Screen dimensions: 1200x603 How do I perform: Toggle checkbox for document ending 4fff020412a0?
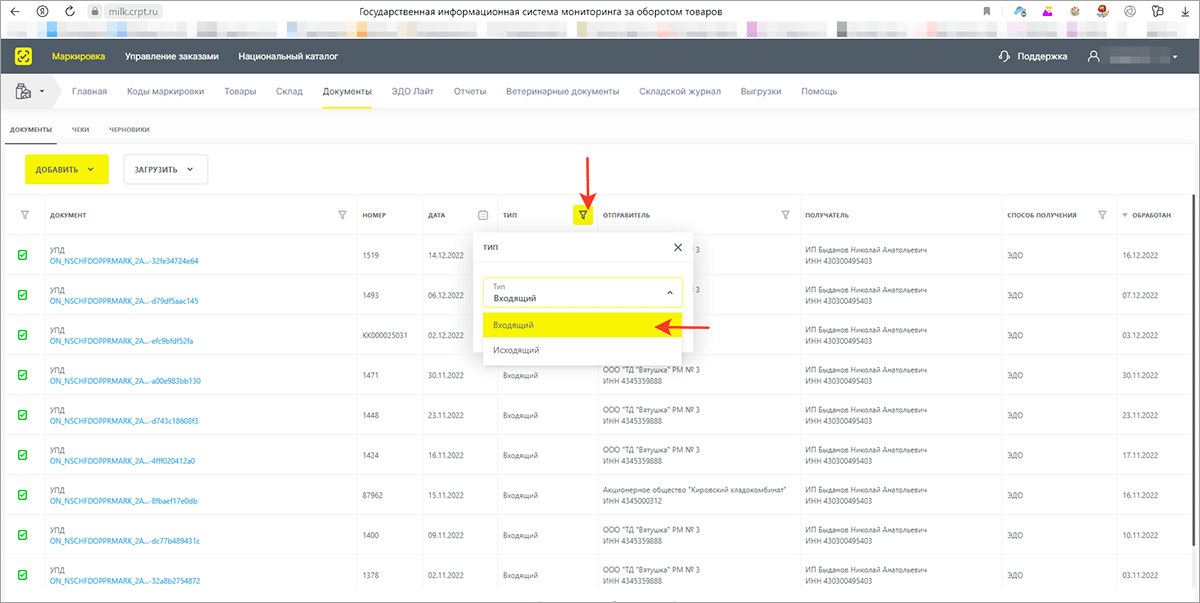pos(23,455)
